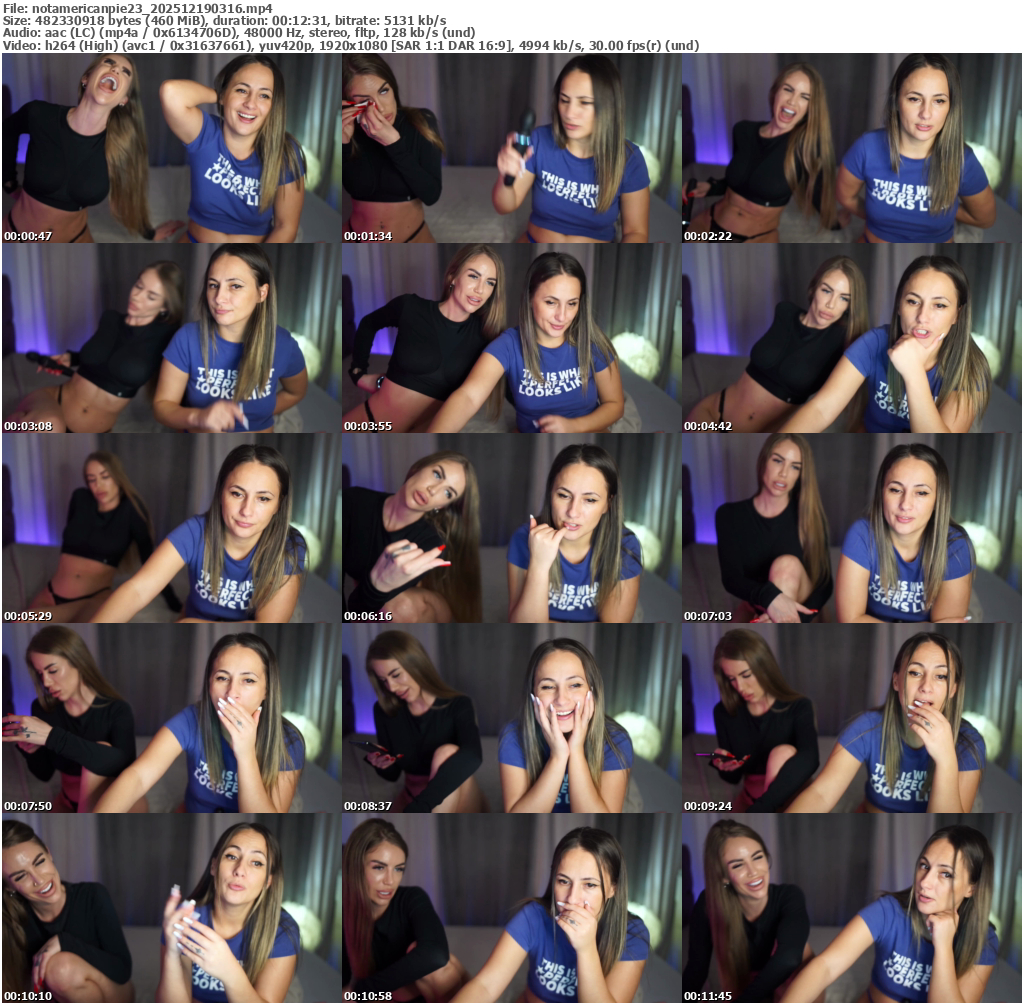Click the thumbnail frame stamped 00:10:10
Screen dimensions: 1024x1003
pos(172,908)
